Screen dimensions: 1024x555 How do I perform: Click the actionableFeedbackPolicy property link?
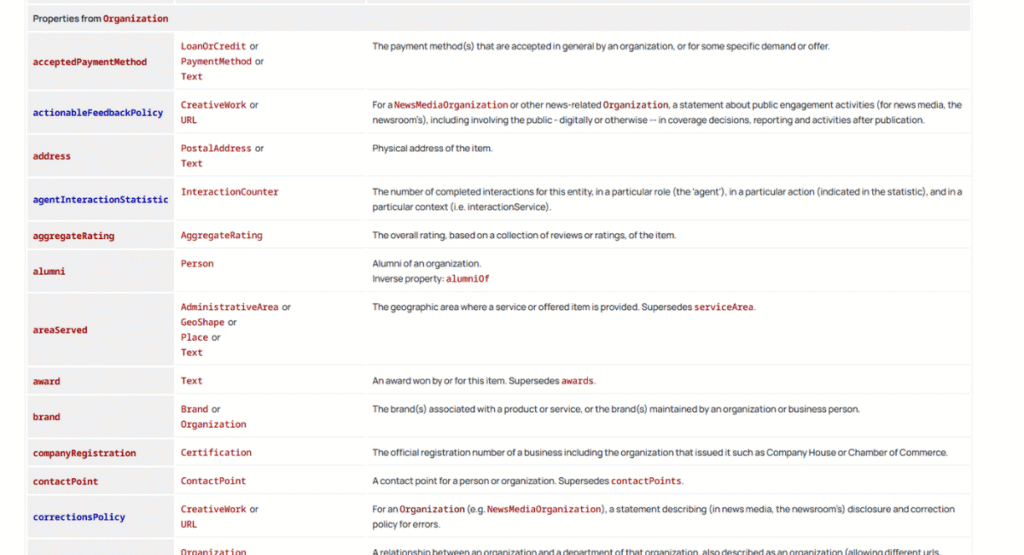(98, 113)
